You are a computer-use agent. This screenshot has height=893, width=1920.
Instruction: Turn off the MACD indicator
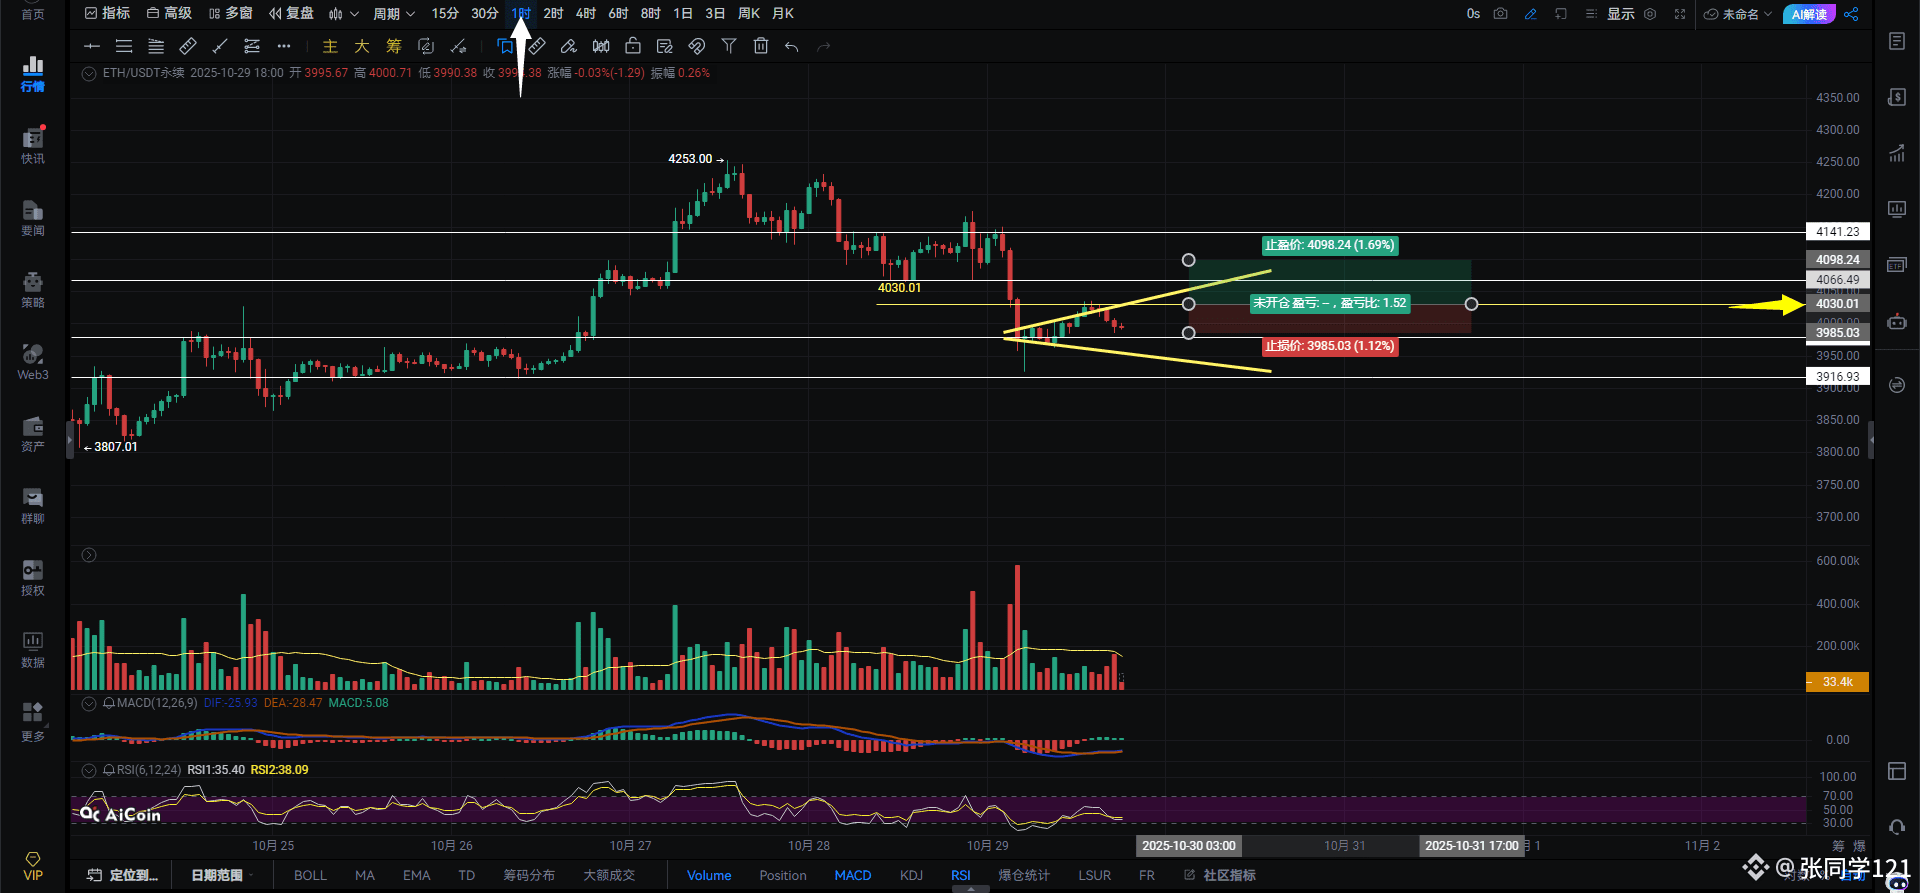pyautogui.click(x=853, y=875)
